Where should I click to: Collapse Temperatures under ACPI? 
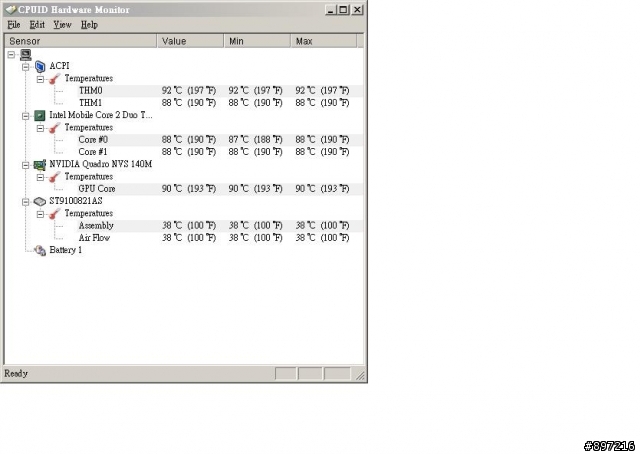[x=40, y=79]
